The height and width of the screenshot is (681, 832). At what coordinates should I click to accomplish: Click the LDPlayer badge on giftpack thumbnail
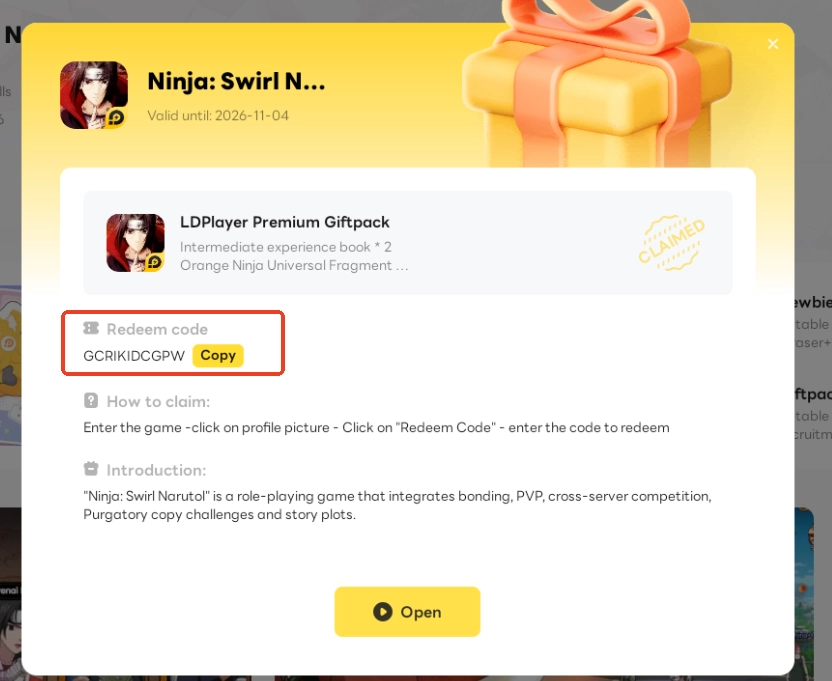click(154, 262)
